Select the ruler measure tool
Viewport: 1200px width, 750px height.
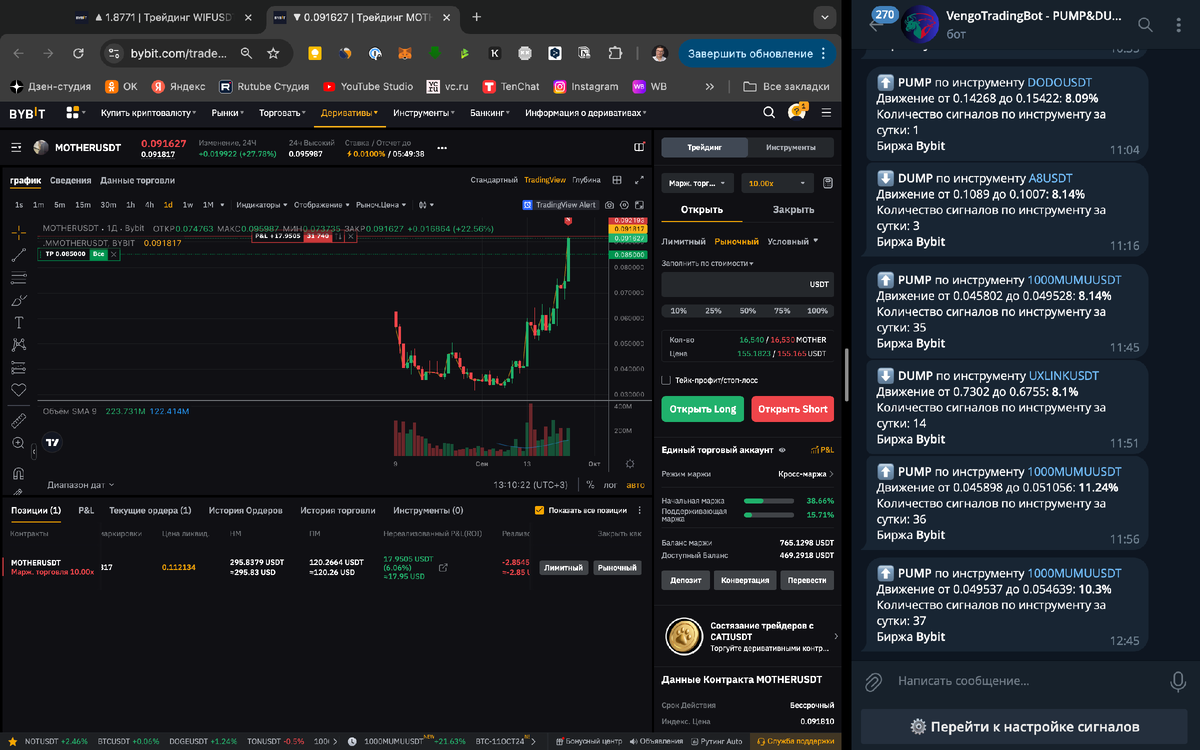[x=19, y=420]
